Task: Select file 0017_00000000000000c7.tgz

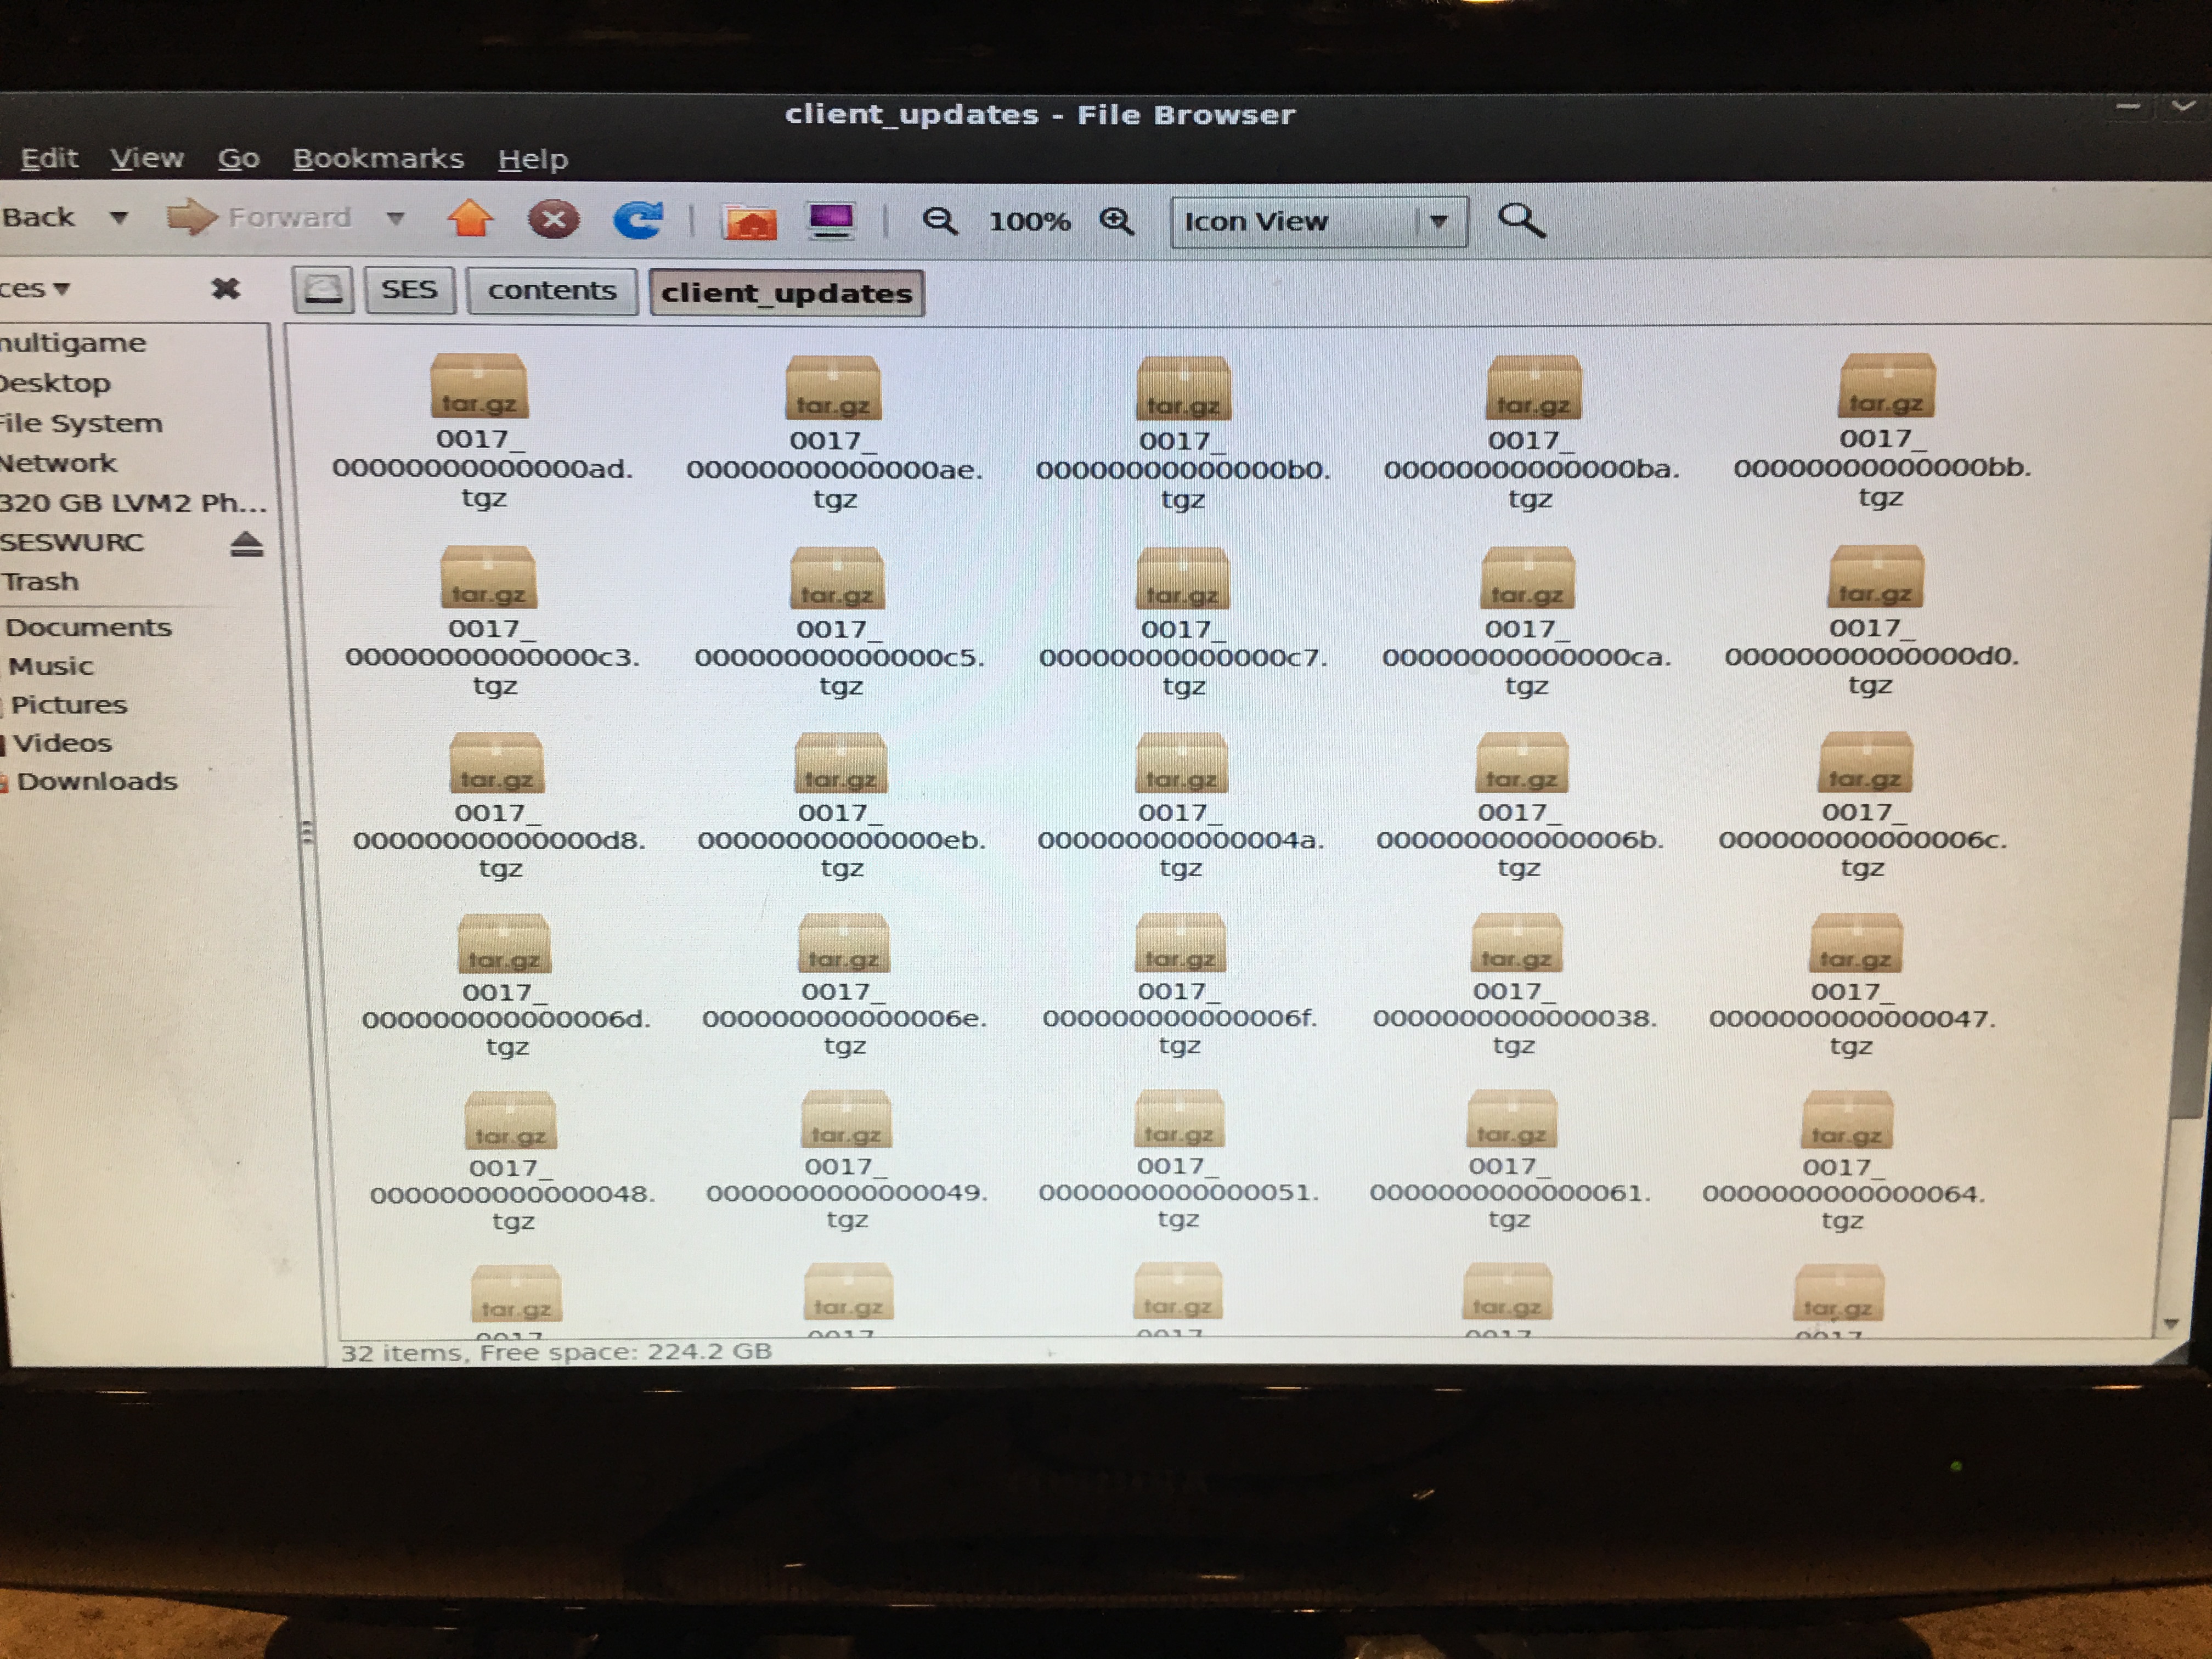Action: click(x=1183, y=622)
